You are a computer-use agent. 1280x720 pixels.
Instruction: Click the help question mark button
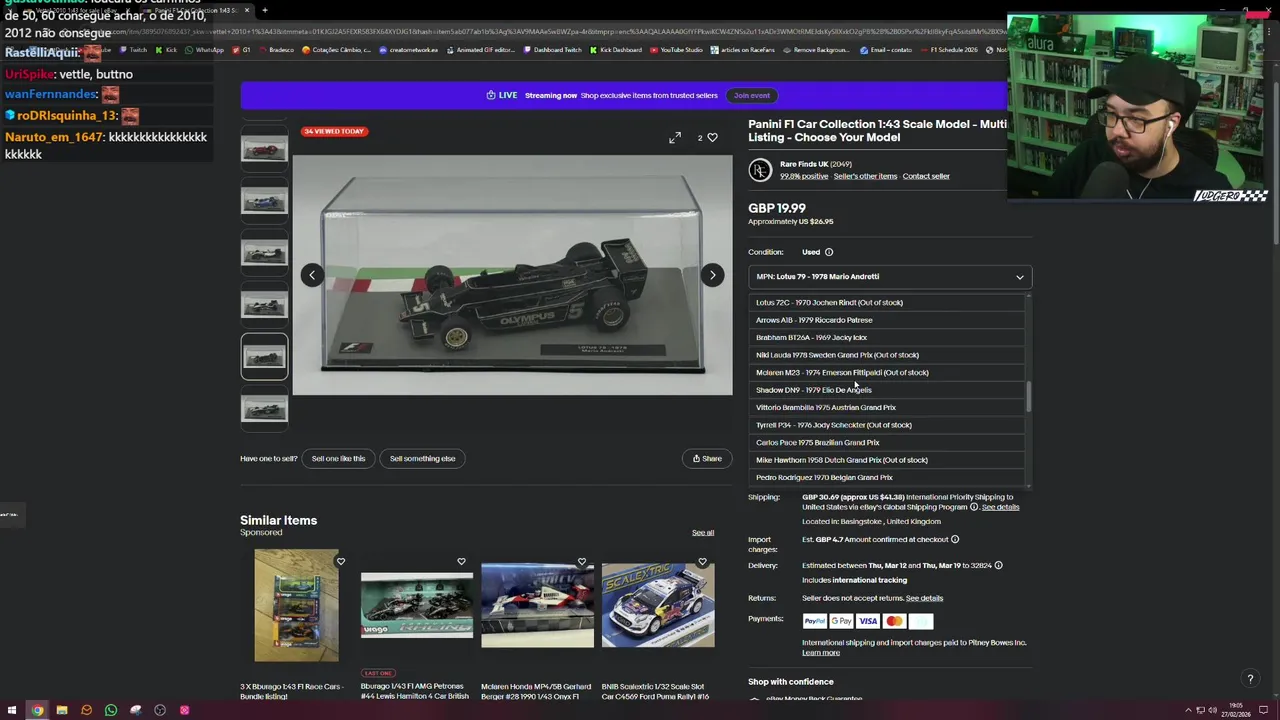(x=1250, y=679)
